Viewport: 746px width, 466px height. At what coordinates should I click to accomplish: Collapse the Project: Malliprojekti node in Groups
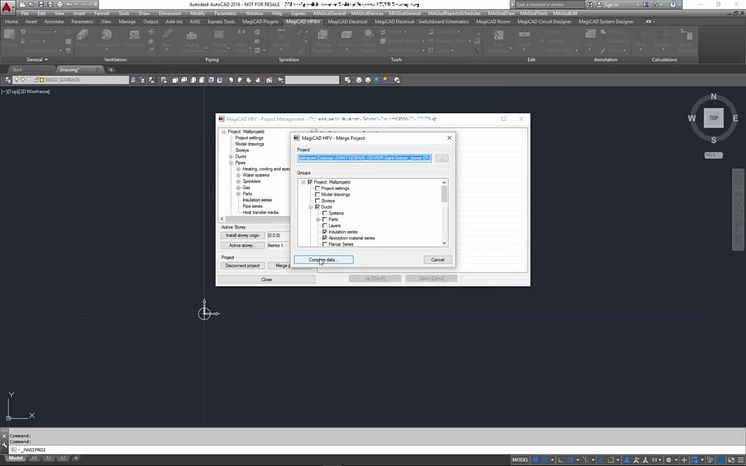tap(303, 182)
